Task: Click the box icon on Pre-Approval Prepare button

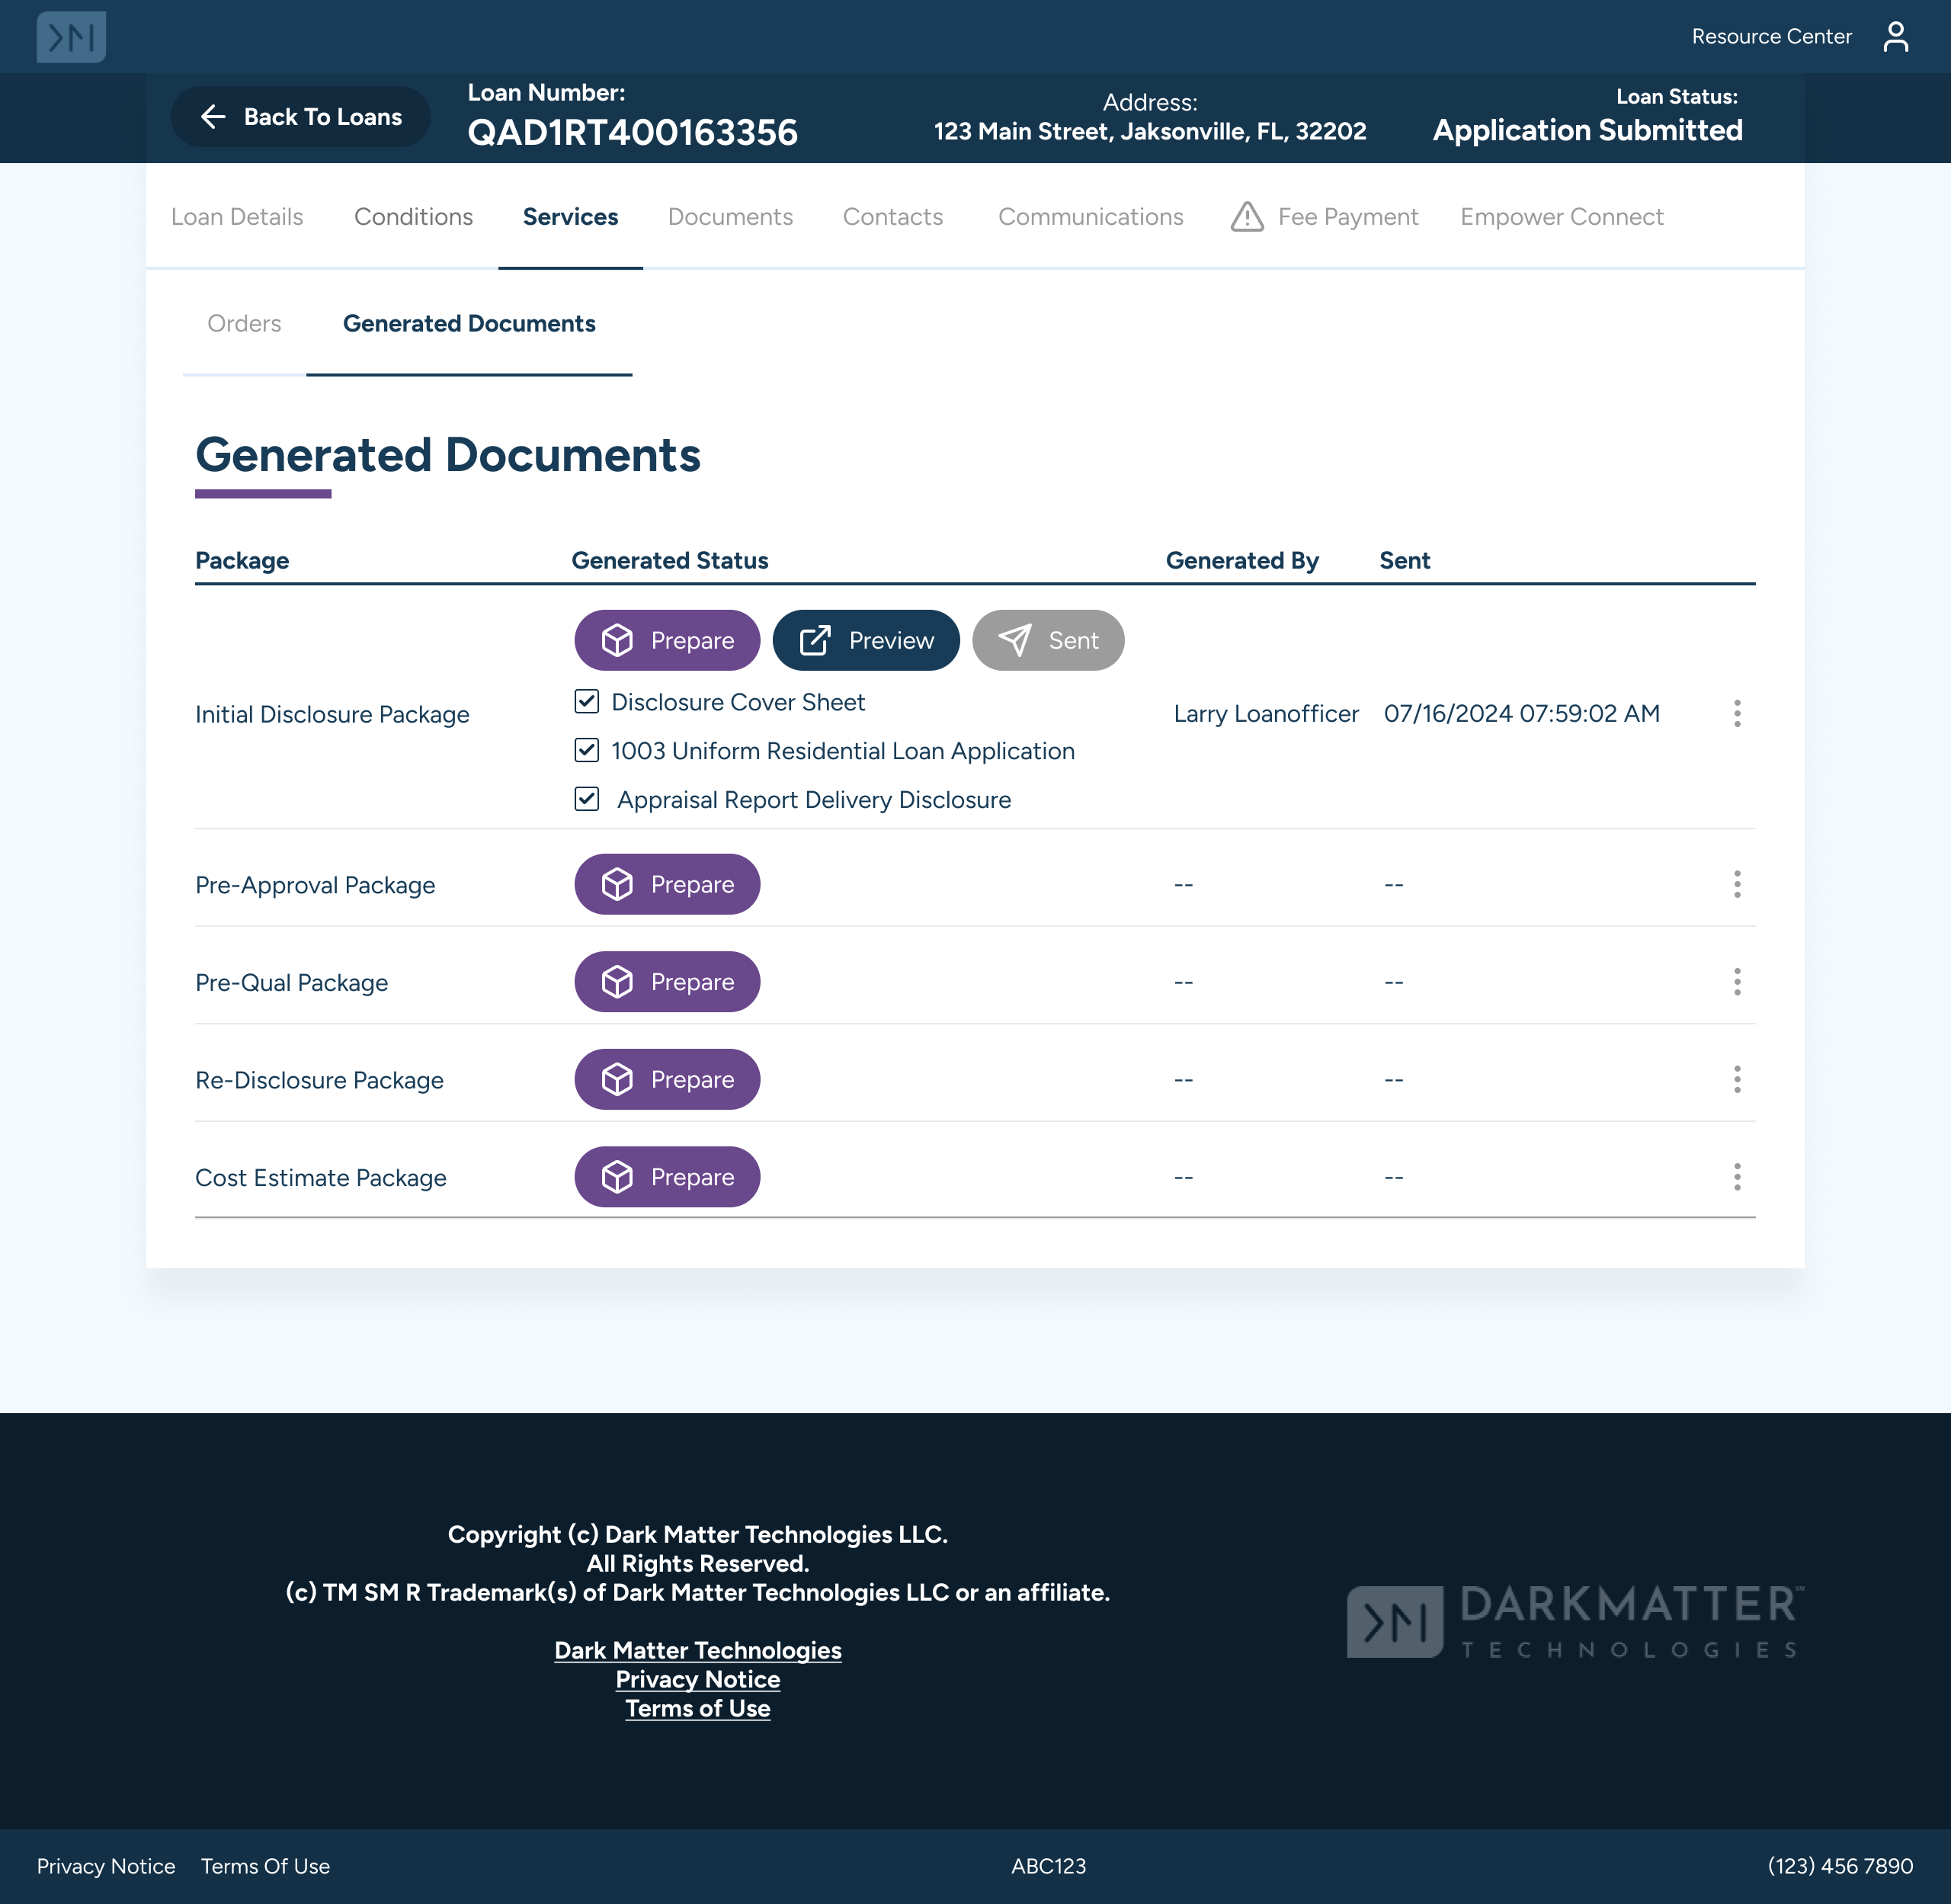Action: coord(617,885)
